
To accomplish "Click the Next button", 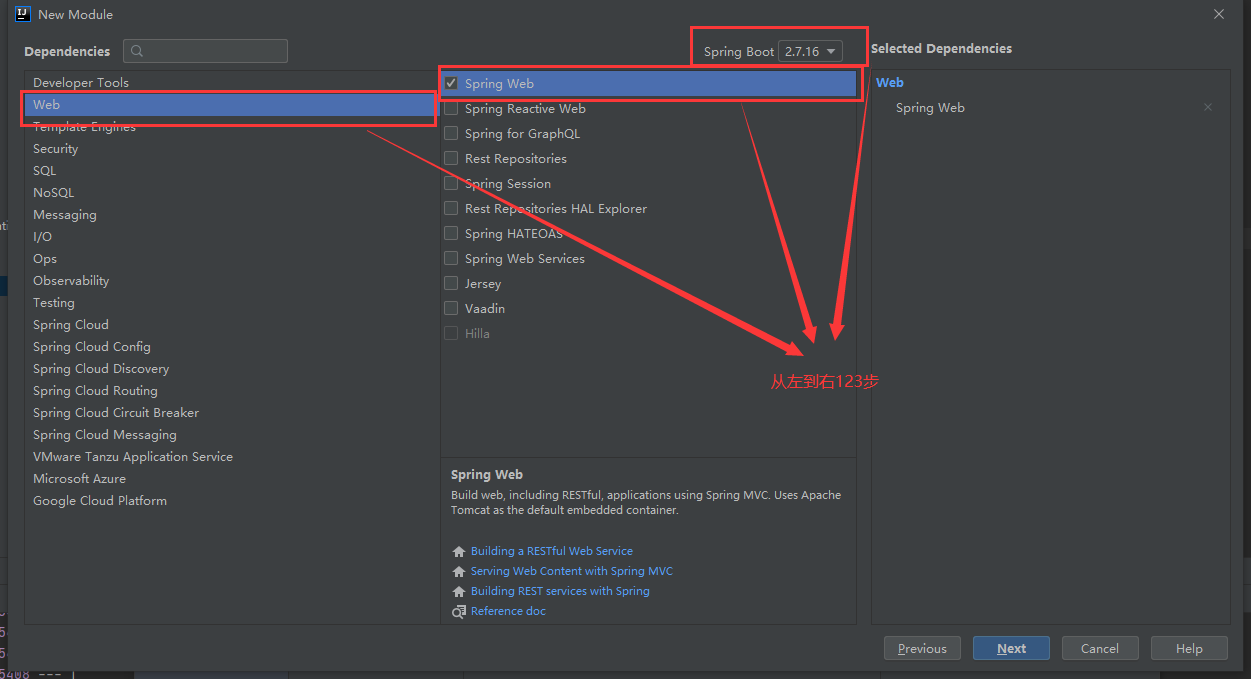I will tap(1011, 649).
